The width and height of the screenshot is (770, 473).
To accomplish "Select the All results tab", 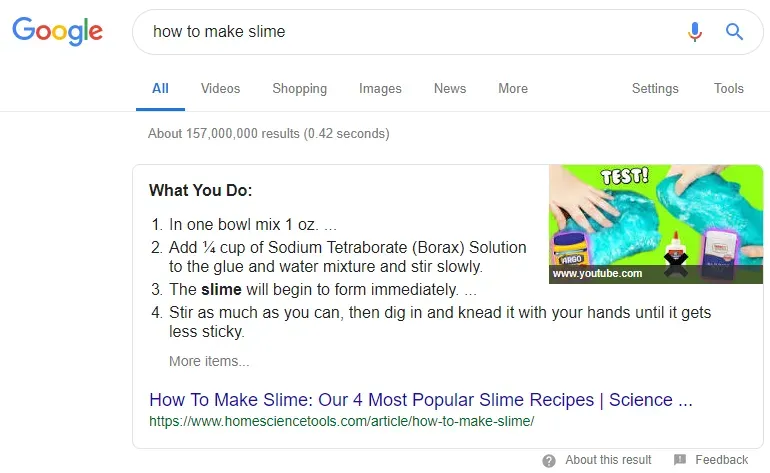I will (160, 88).
